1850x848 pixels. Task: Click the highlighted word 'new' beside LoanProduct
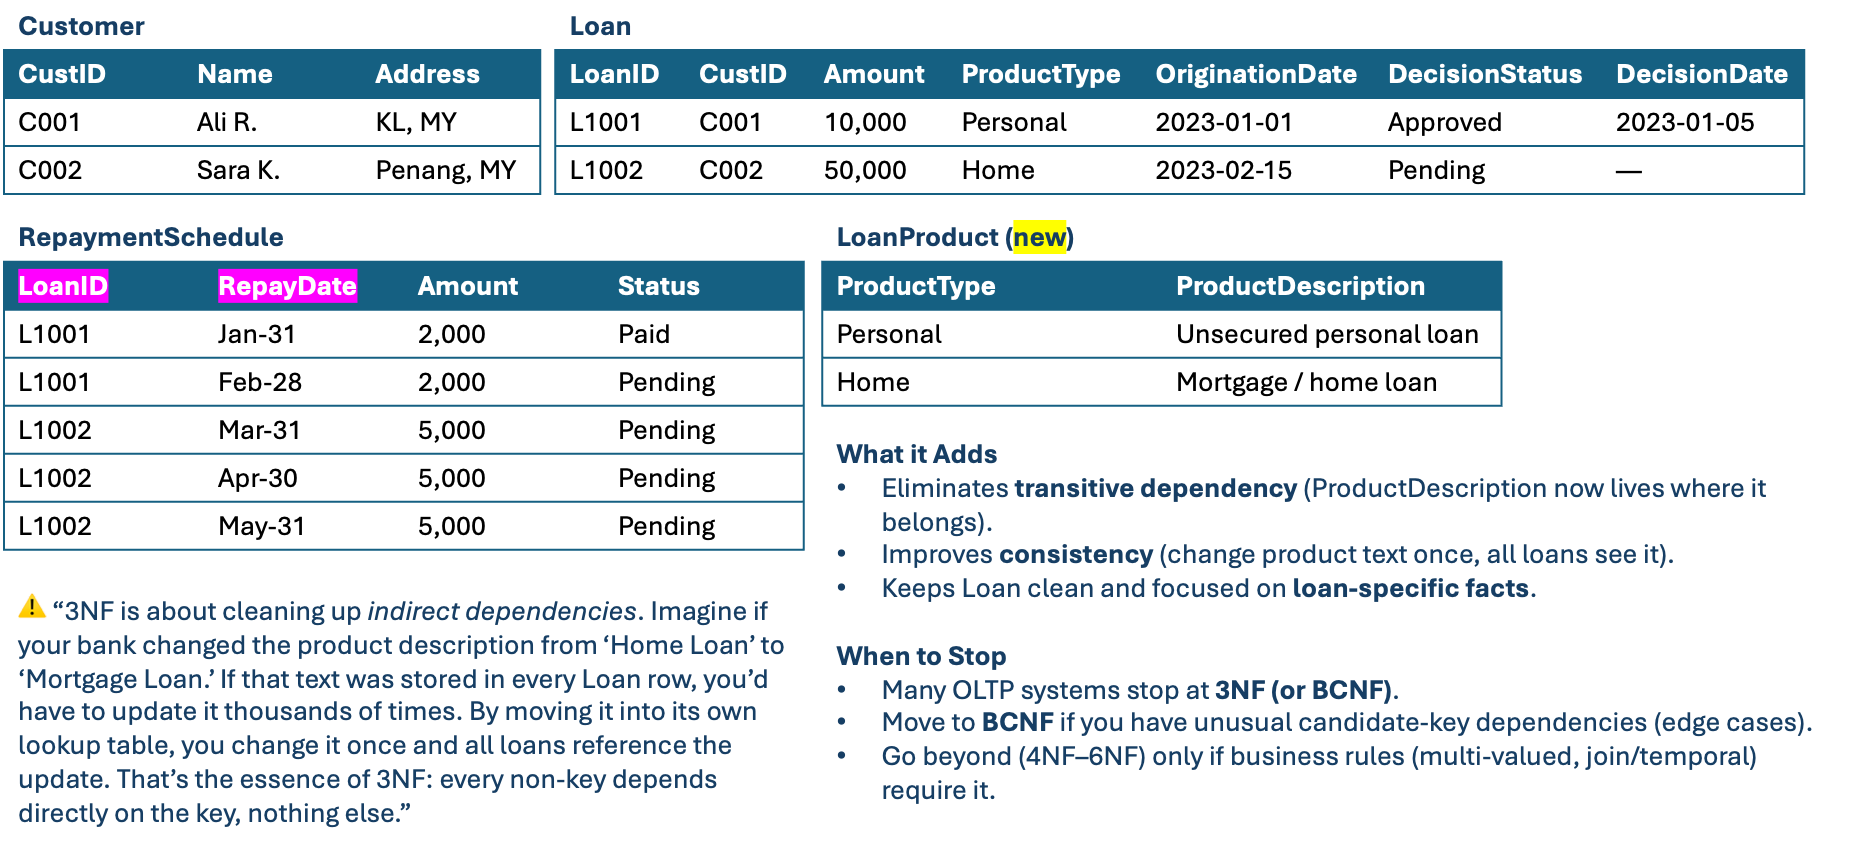coord(1039,237)
